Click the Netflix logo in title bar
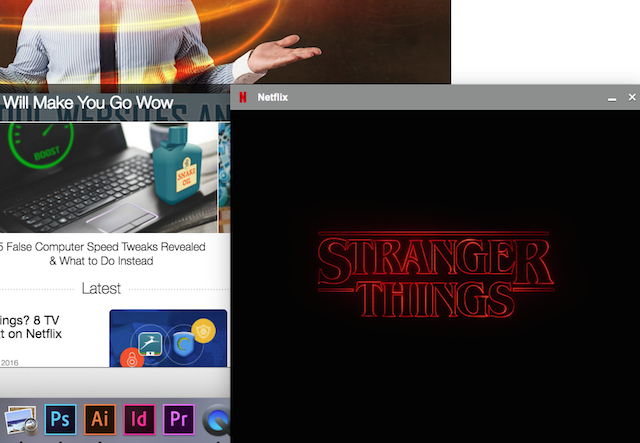Screen dimensions: 640x443 pos(243,97)
